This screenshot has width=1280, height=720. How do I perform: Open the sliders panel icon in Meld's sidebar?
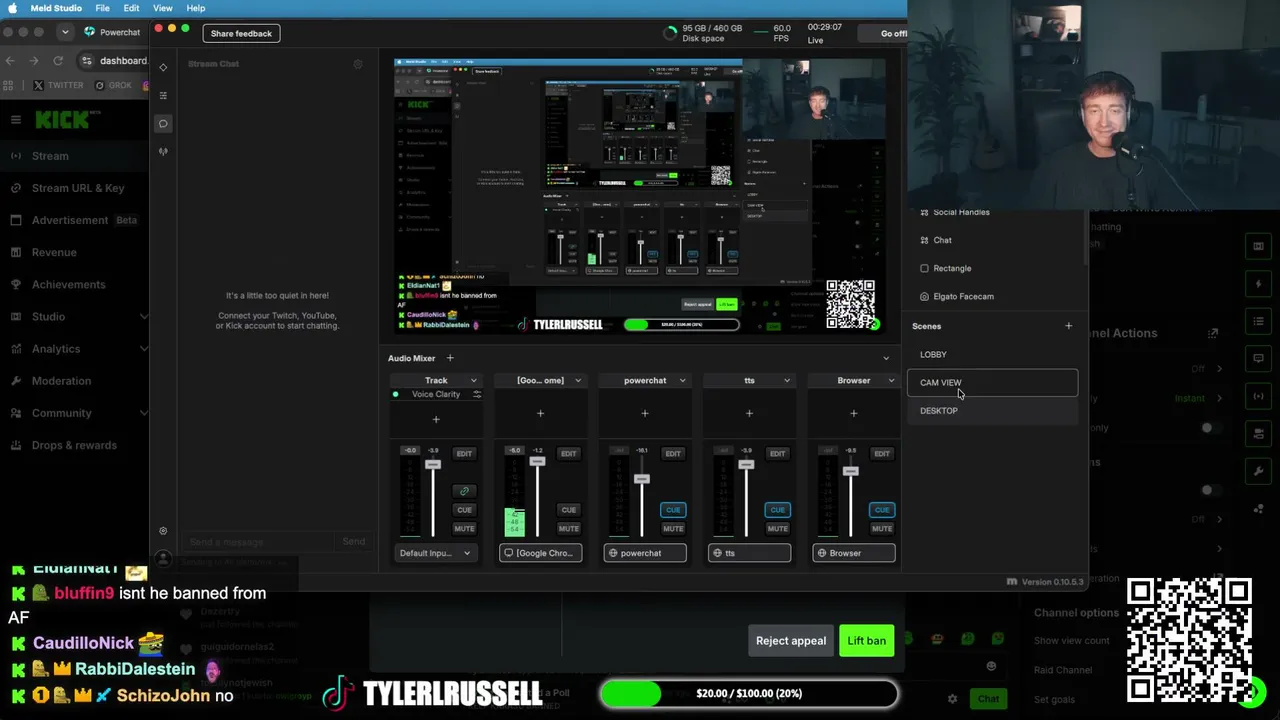pyautogui.click(x=163, y=95)
